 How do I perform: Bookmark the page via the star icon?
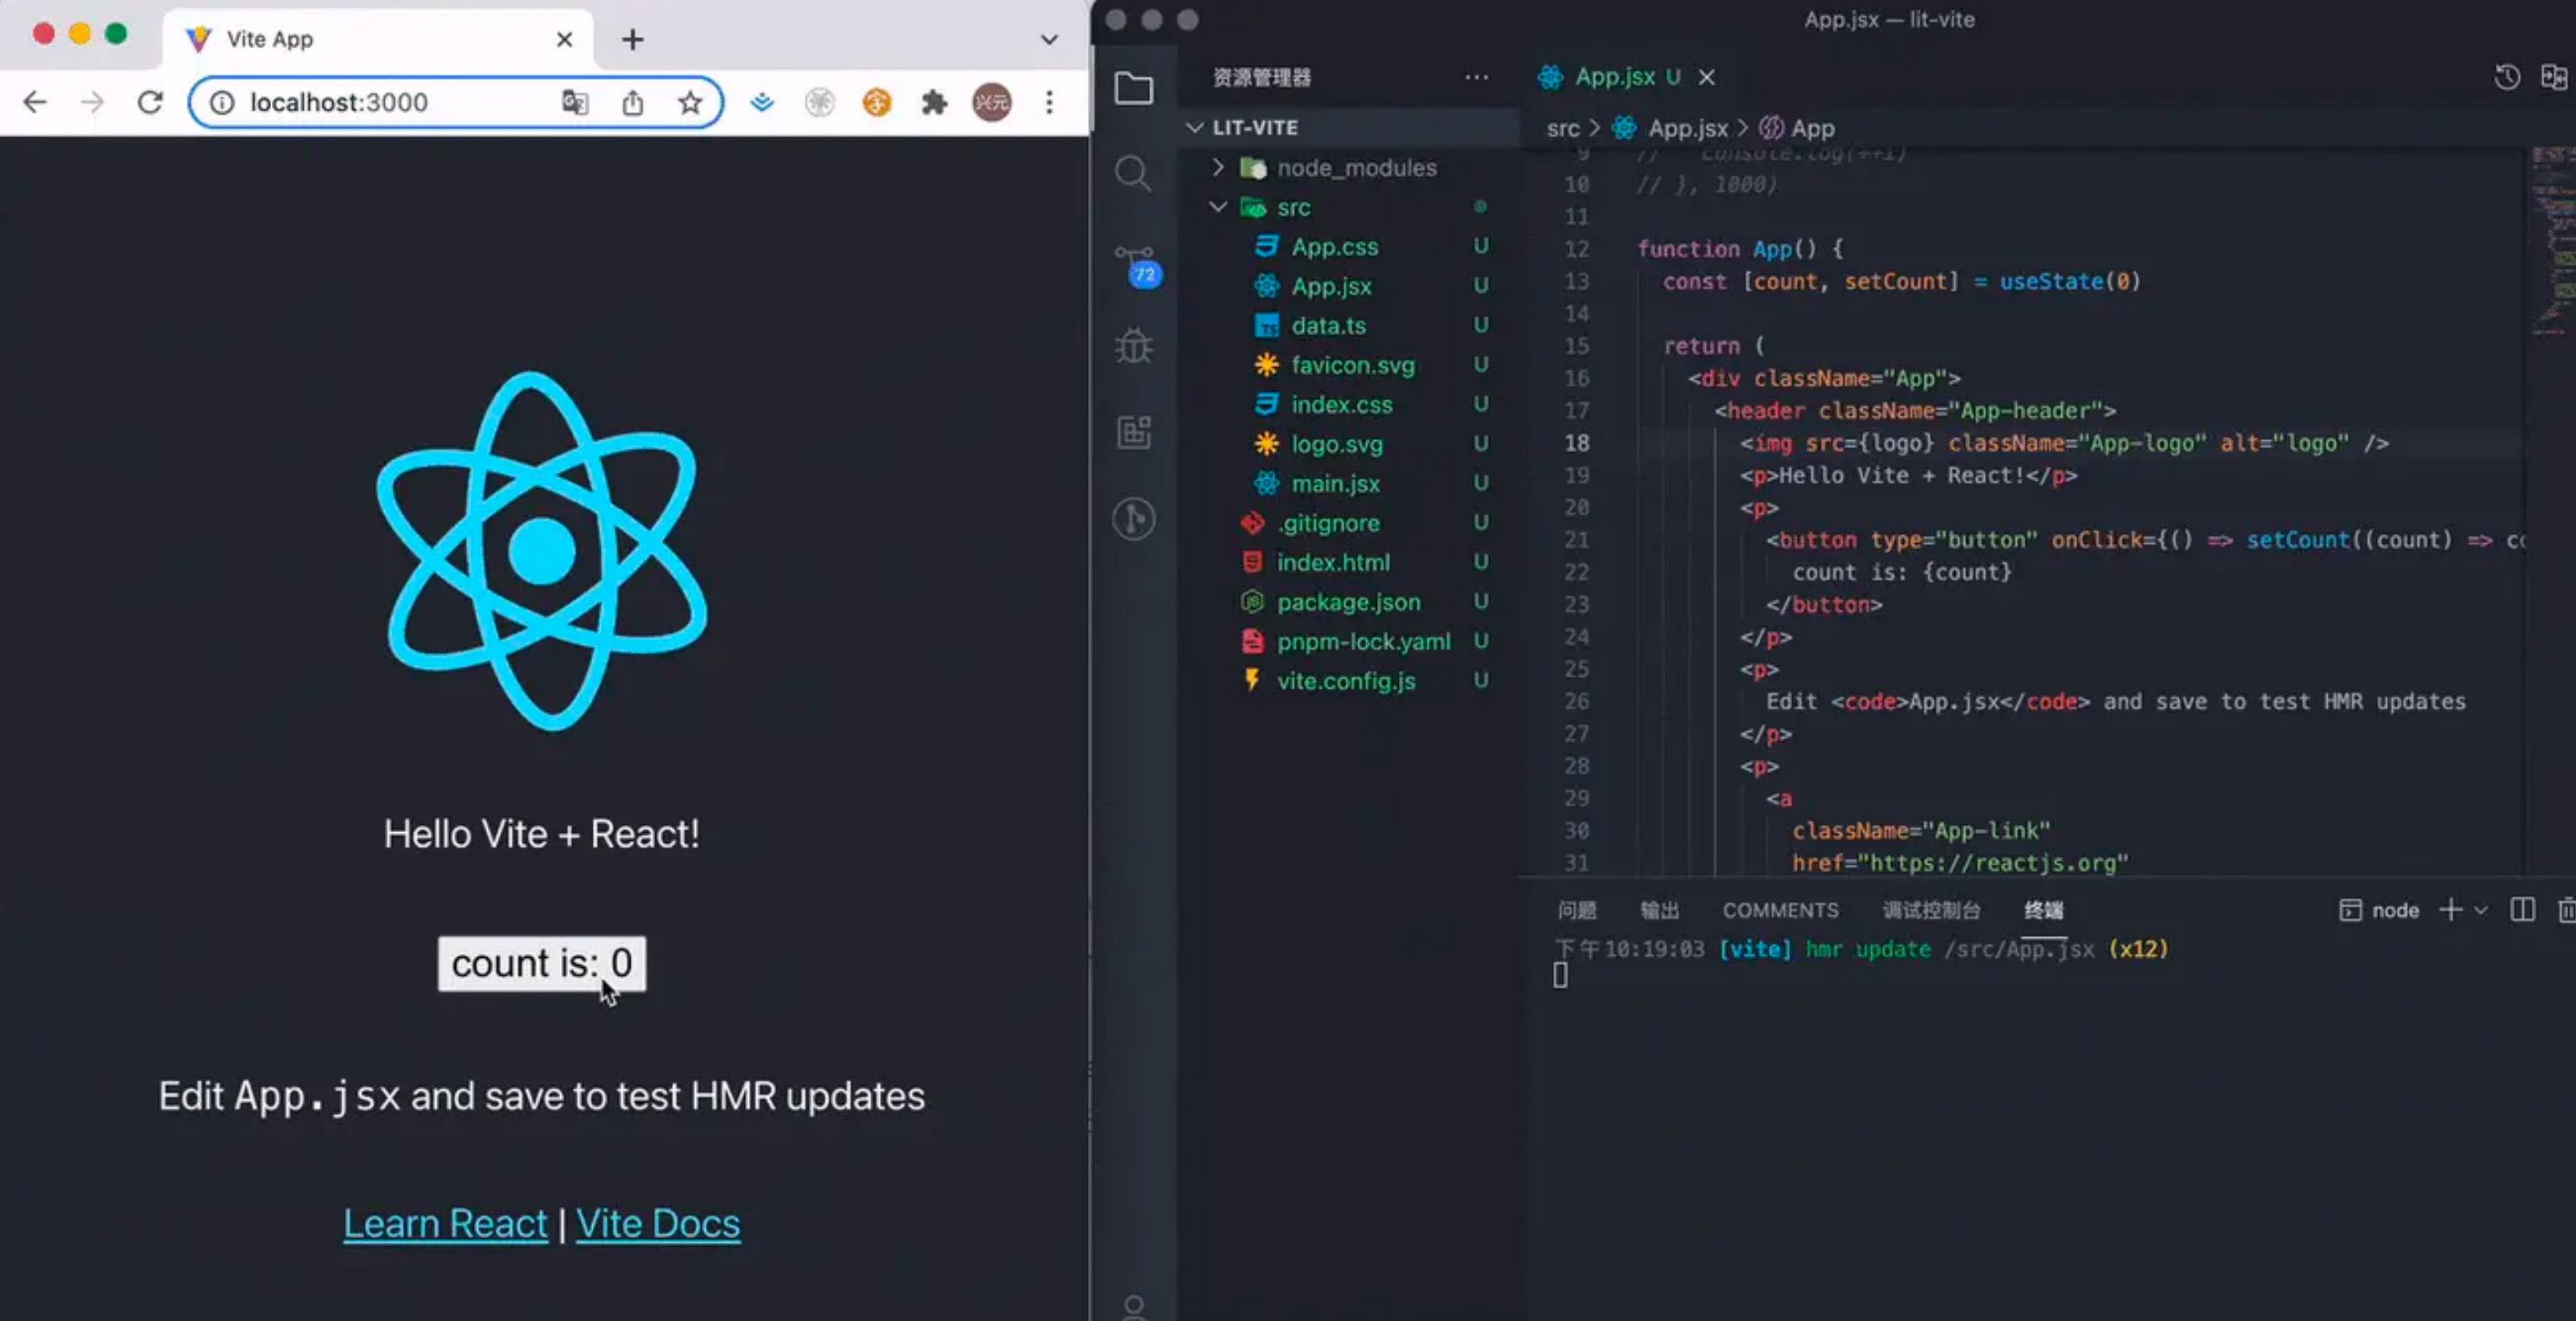coord(690,102)
